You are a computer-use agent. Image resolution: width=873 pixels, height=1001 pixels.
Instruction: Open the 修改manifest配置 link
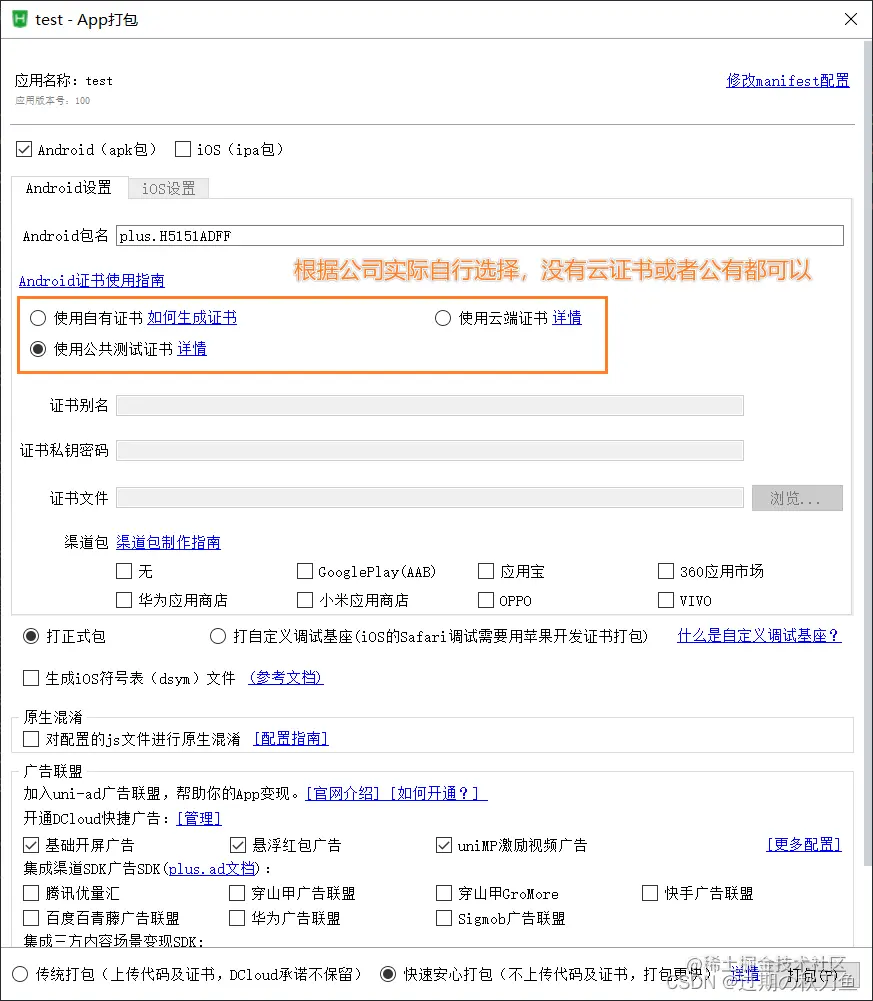787,80
